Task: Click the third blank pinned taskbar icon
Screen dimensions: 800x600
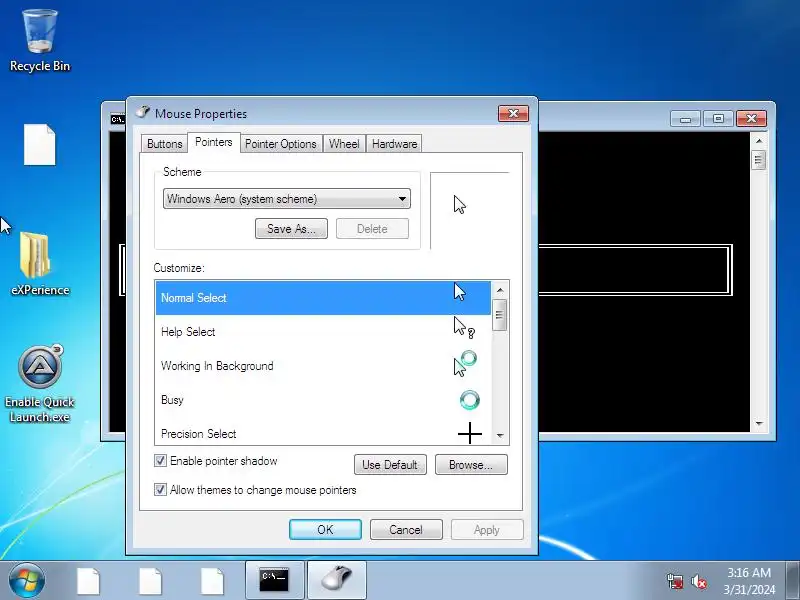Action: (212, 581)
